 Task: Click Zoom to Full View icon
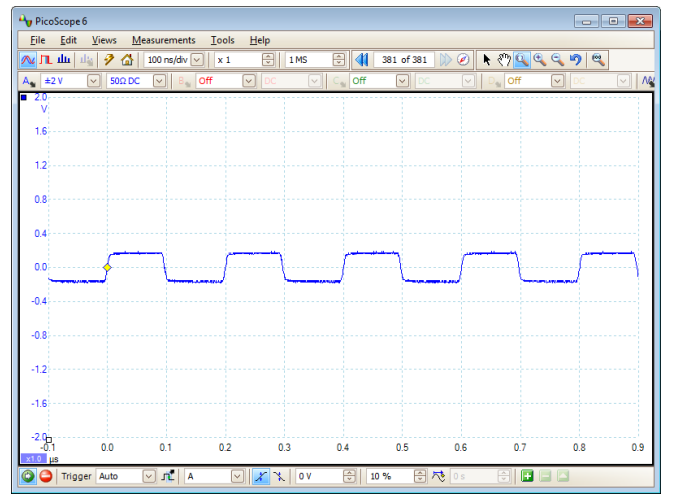point(598,60)
